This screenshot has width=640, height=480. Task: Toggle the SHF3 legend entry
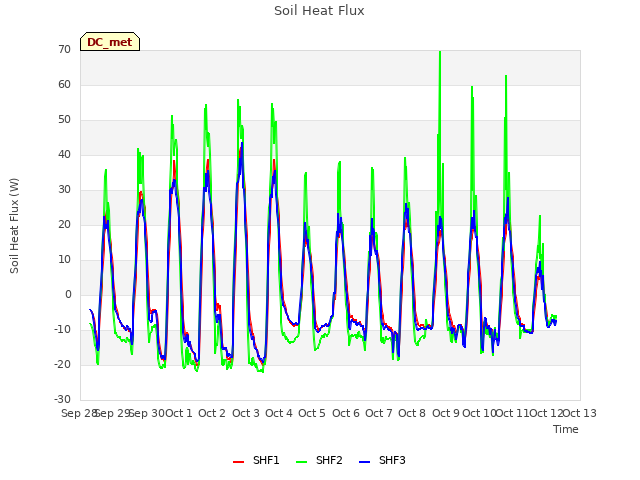(382, 460)
